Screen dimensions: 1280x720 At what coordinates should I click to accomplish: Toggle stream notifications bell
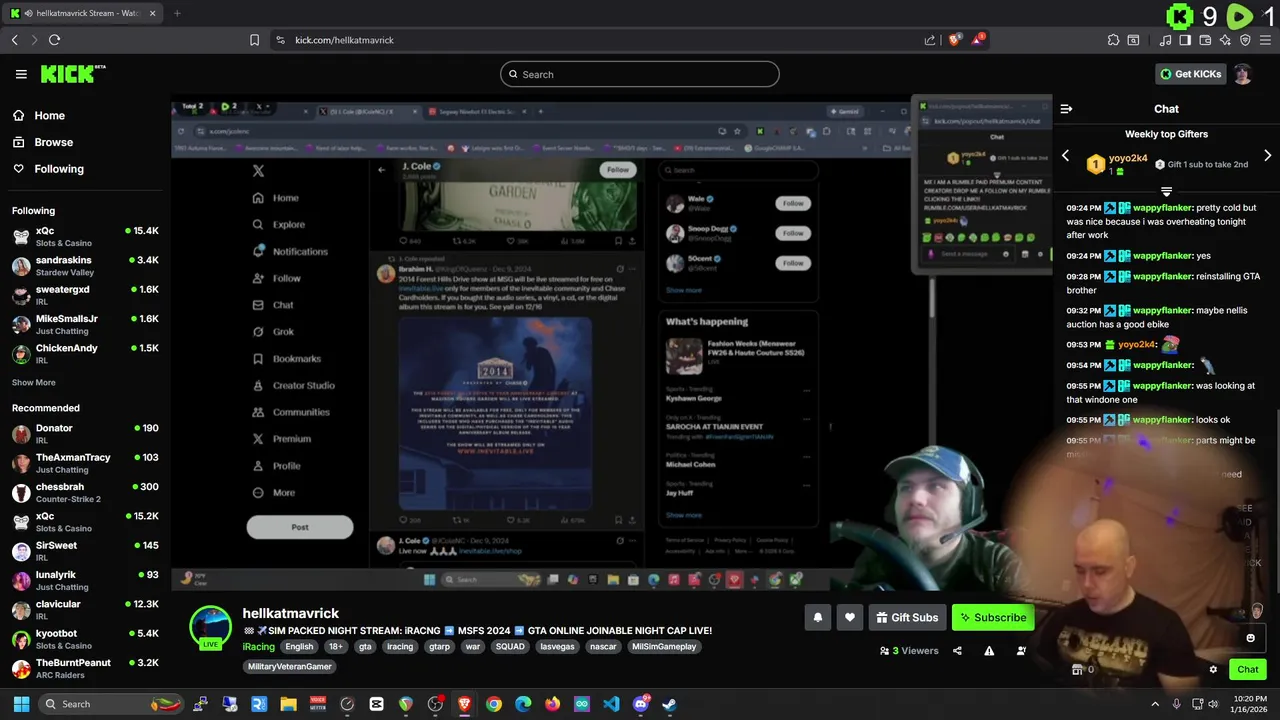(x=817, y=617)
